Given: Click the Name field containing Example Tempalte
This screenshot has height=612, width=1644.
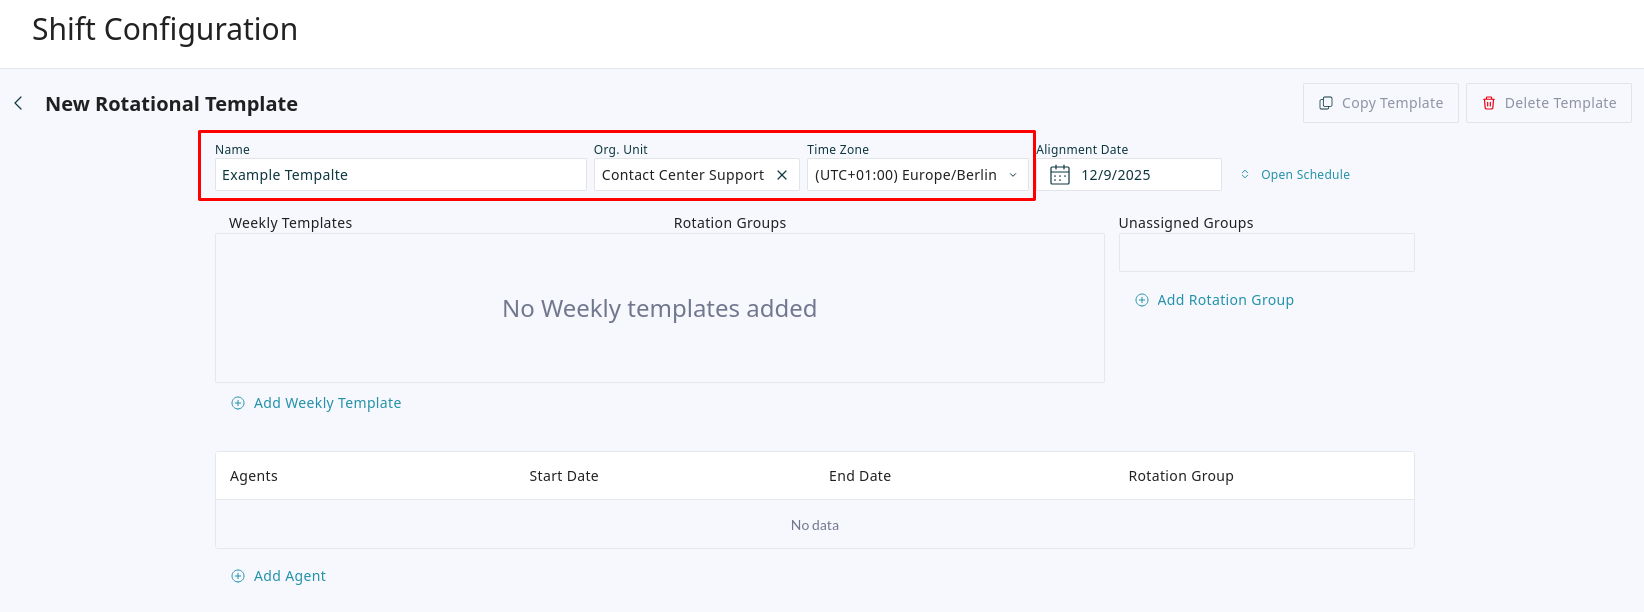Looking at the screenshot, I should click(400, 175).
